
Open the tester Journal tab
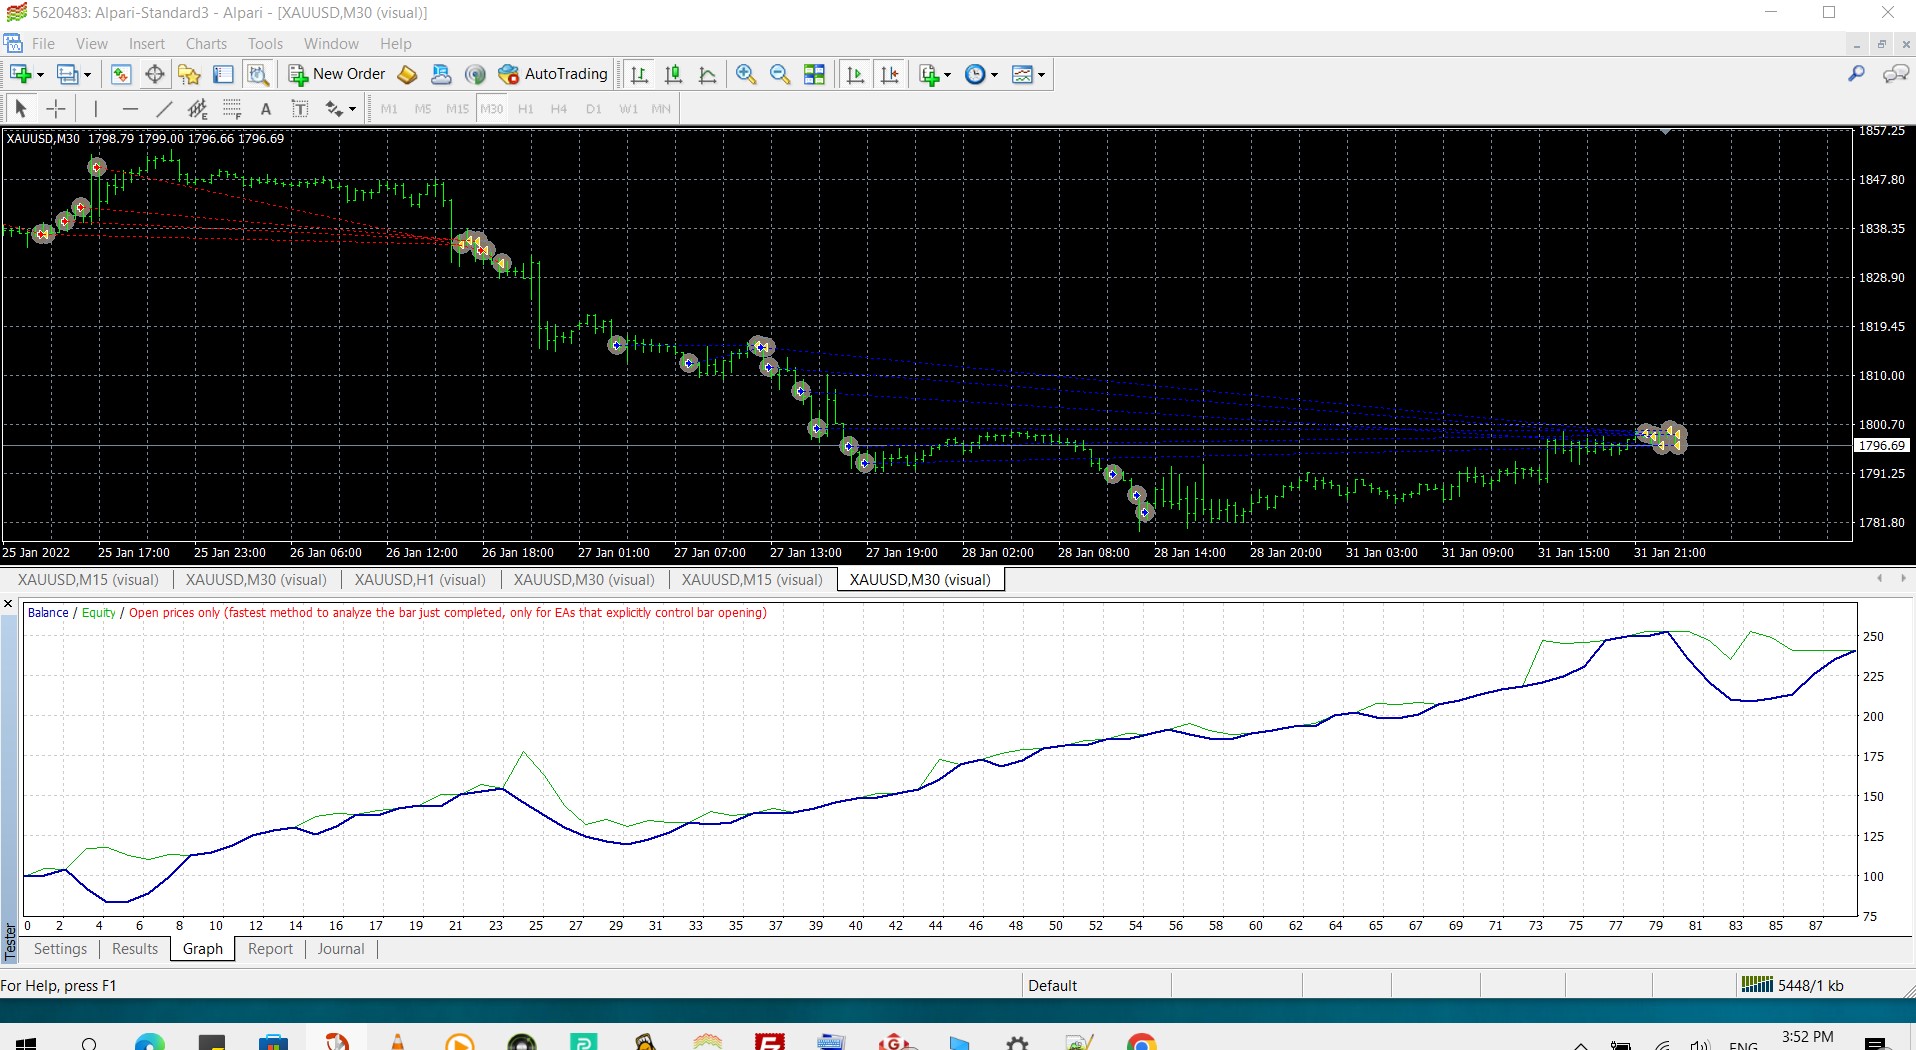341,948
